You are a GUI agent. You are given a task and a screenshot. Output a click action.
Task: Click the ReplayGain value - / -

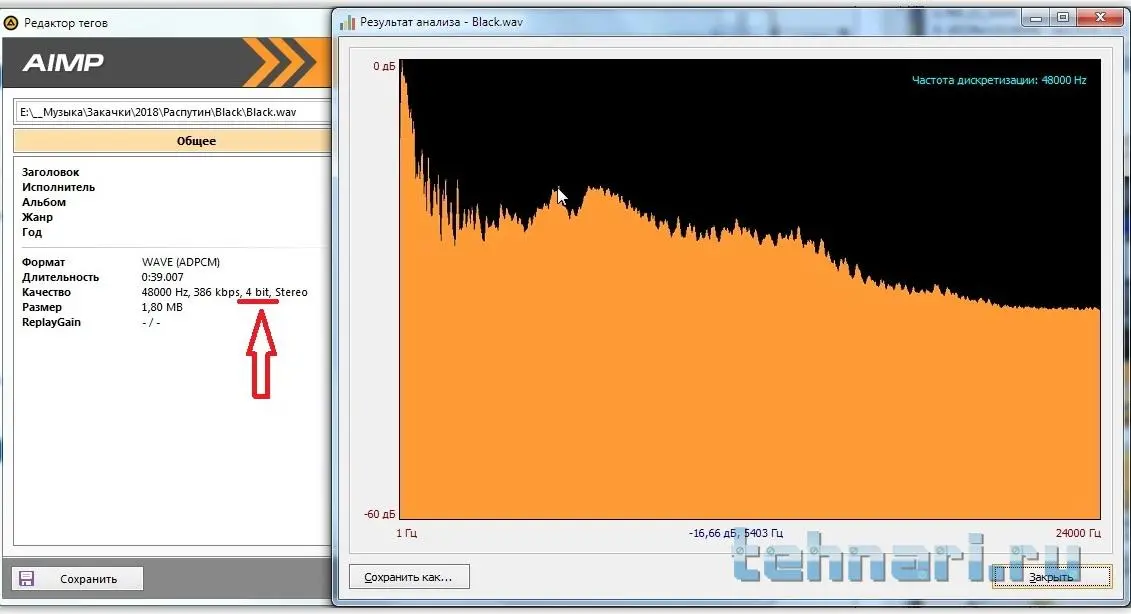151,323
